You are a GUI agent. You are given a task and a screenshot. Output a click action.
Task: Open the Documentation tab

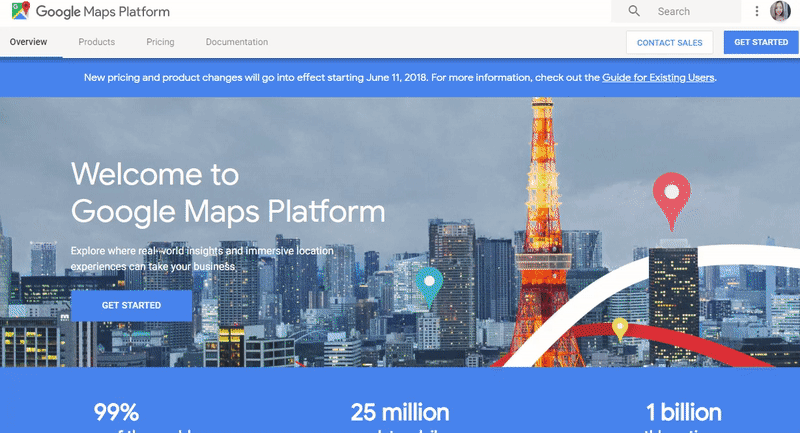(x=237, y=42)
